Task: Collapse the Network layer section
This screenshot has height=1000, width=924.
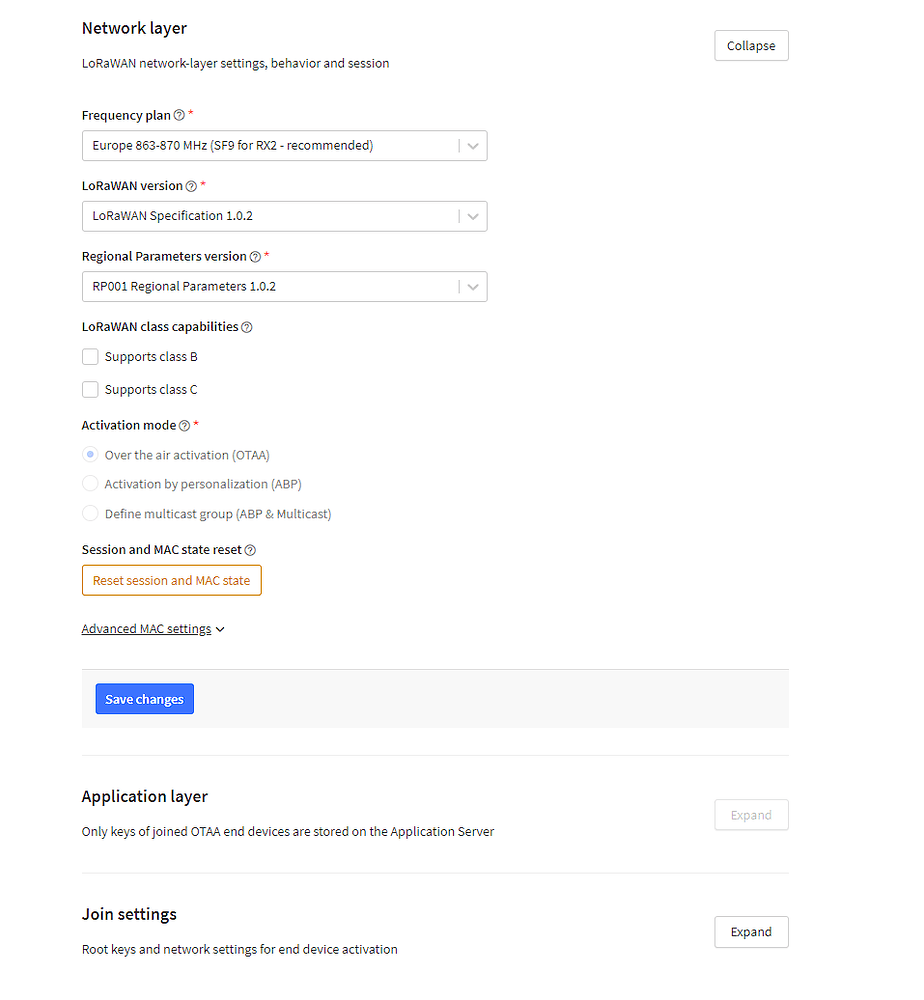Action: click(751, 46)
